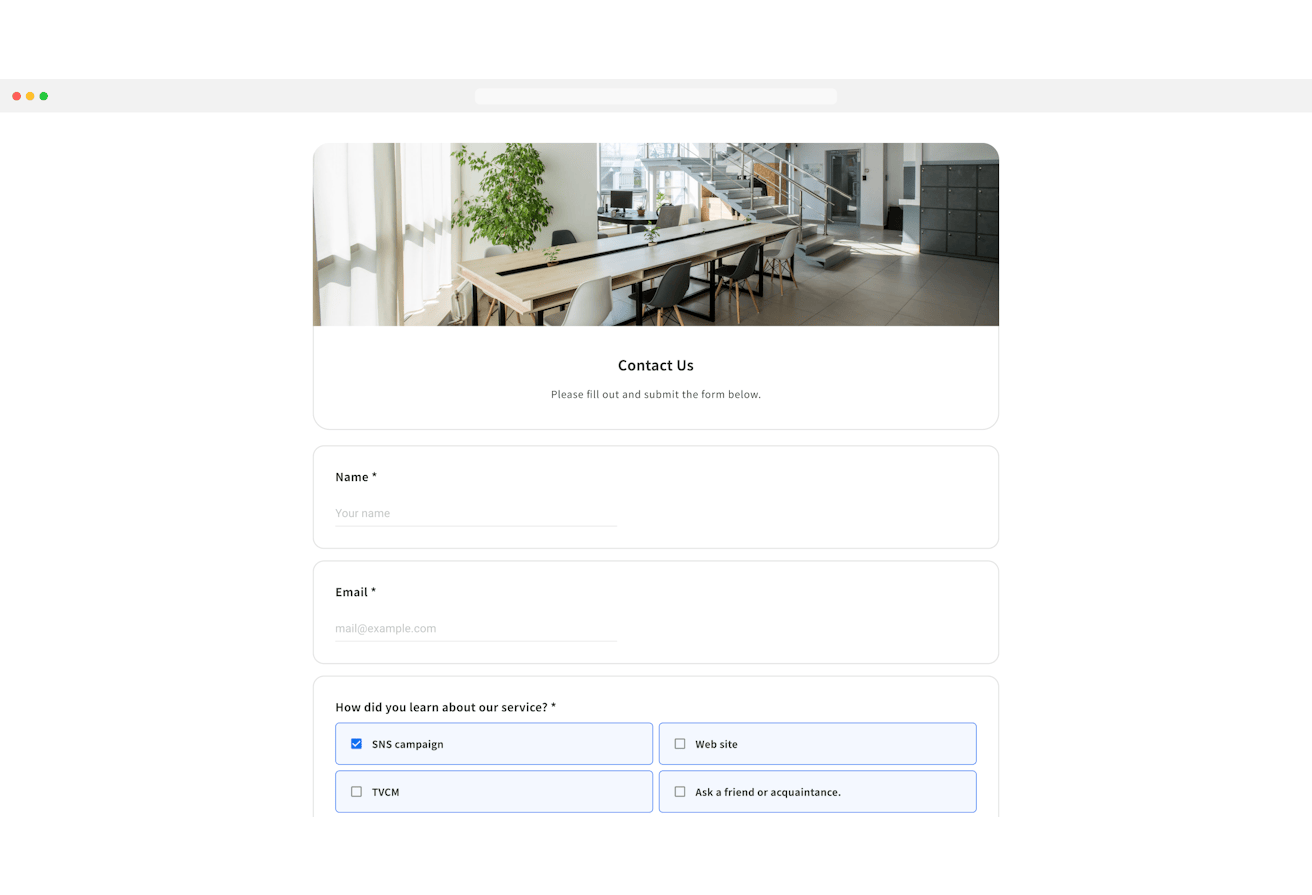Enable the TVCM checkbox
This screenshot has height=895, width=1312.
[356, 792]
